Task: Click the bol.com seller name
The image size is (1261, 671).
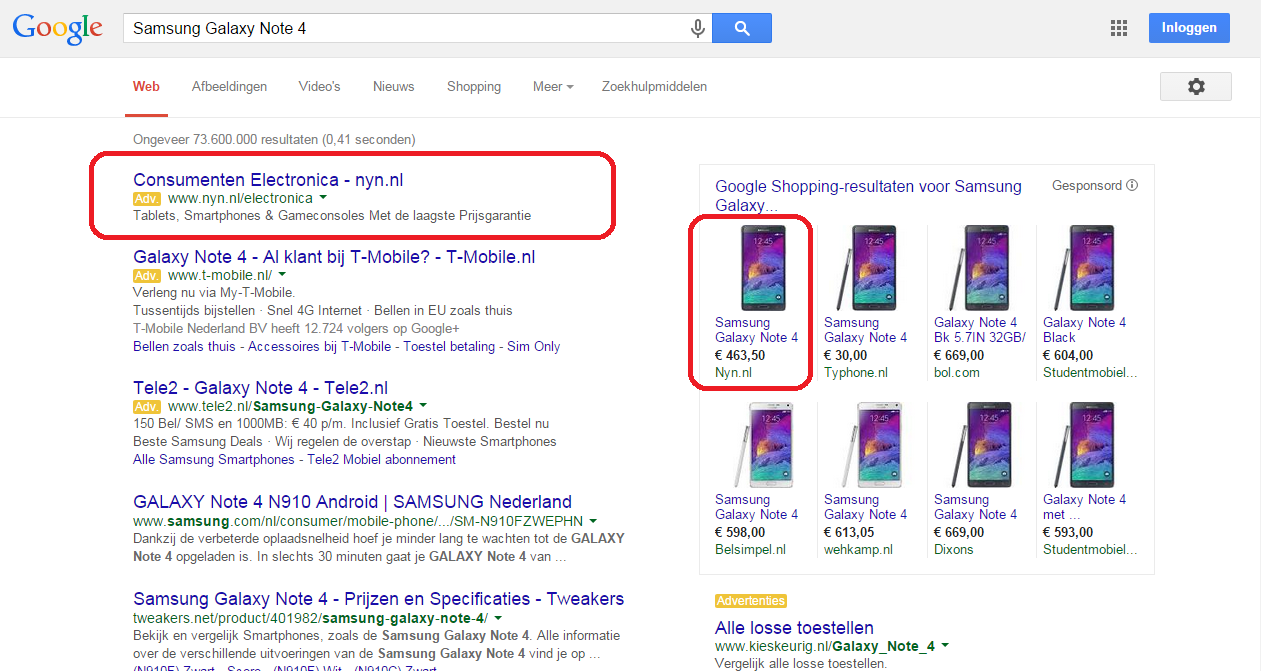Action: [957, 372]
